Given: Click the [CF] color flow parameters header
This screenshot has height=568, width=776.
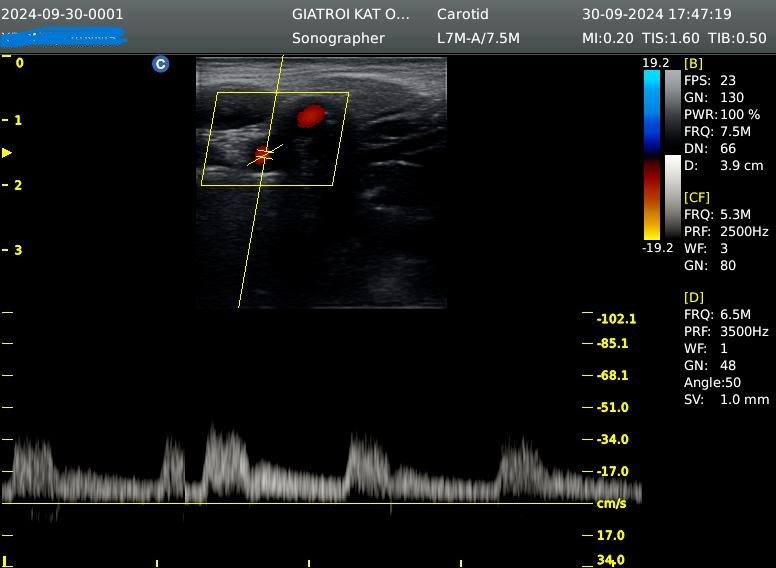Looking at the screenshot, I should [x=696, y=198].
